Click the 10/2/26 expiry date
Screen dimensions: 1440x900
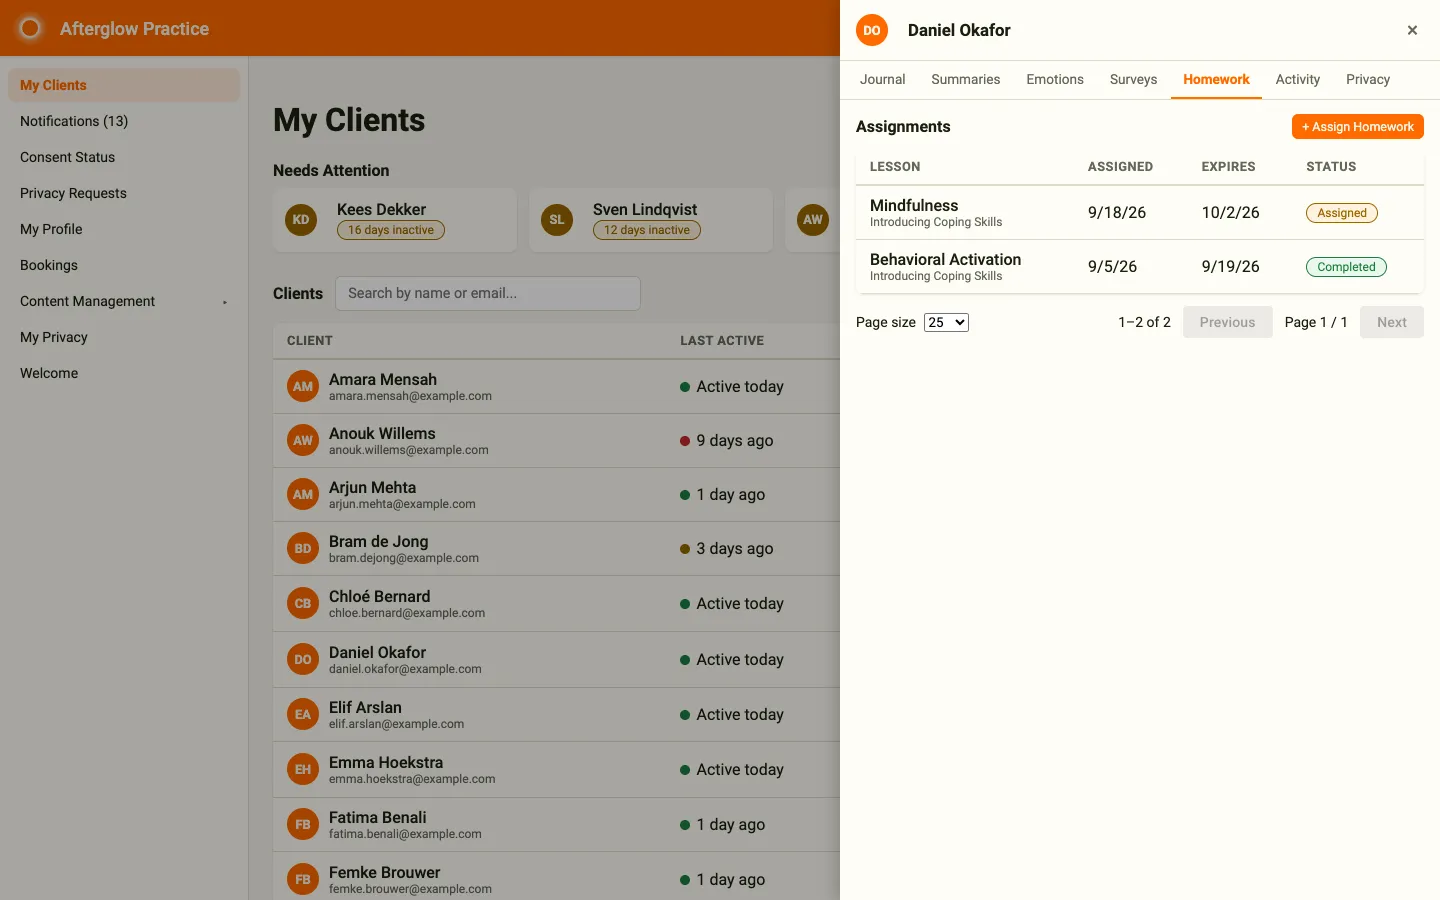(x=1230, y=213)
